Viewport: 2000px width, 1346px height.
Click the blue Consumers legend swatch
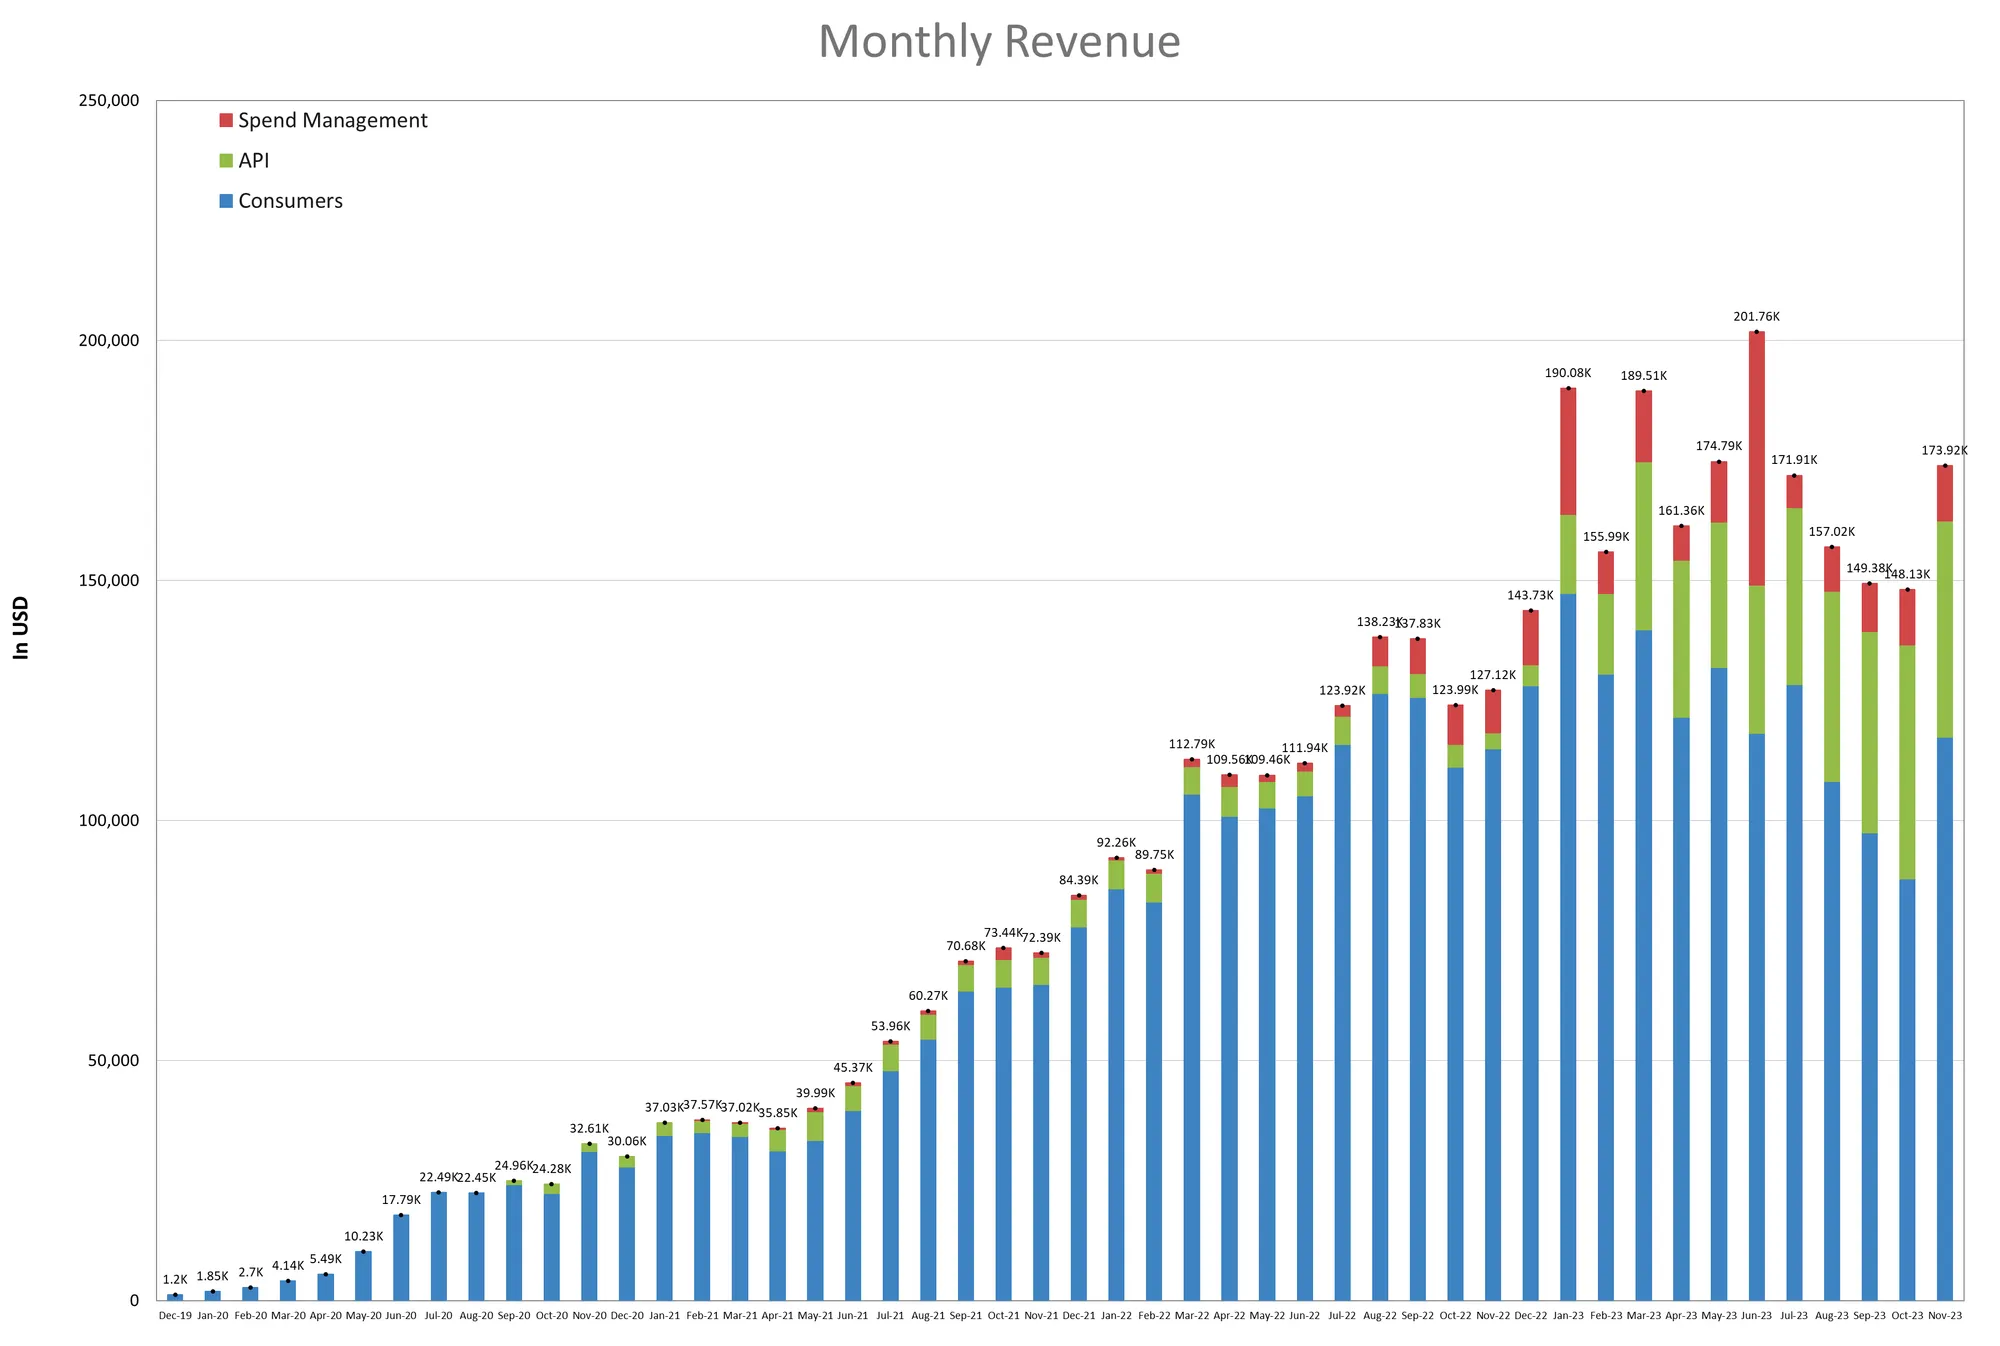pyautogui.click(x=226, y=201)
